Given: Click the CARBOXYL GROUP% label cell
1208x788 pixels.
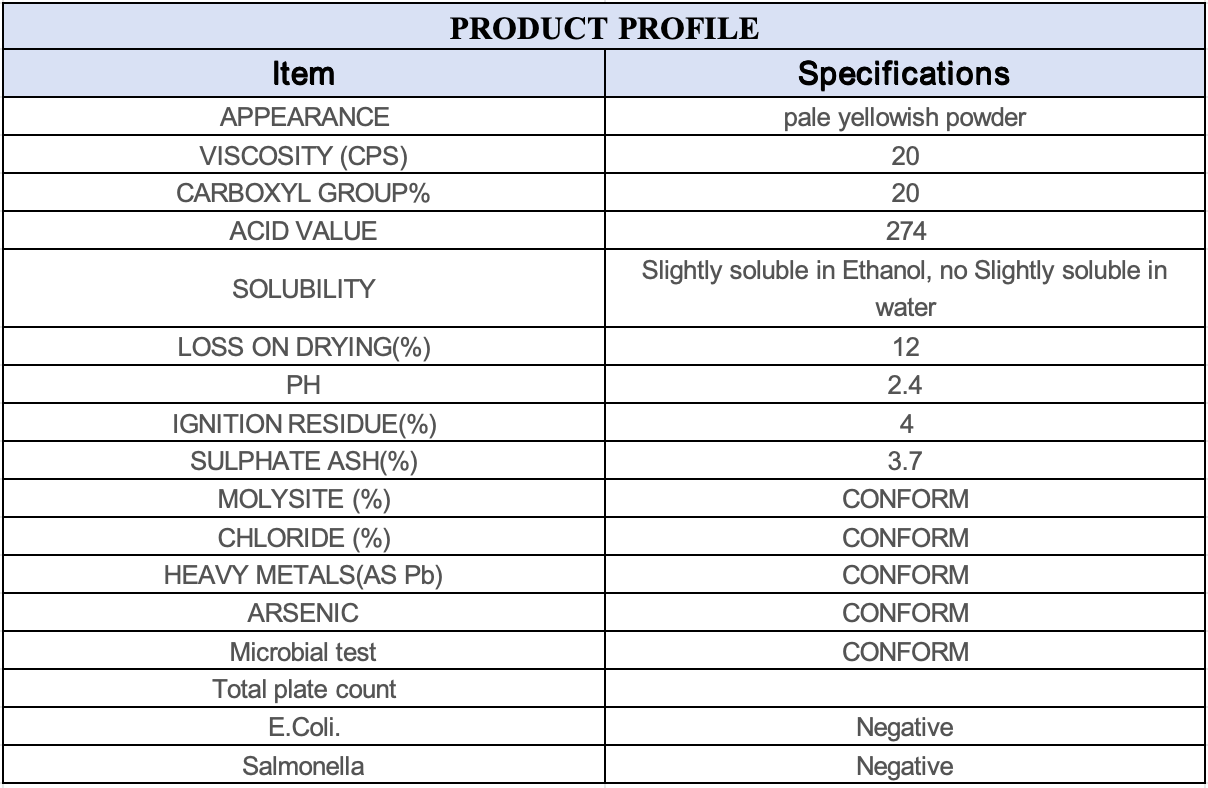Looking at the screenshot, I should pyautogui.click(x=306, y=193).
